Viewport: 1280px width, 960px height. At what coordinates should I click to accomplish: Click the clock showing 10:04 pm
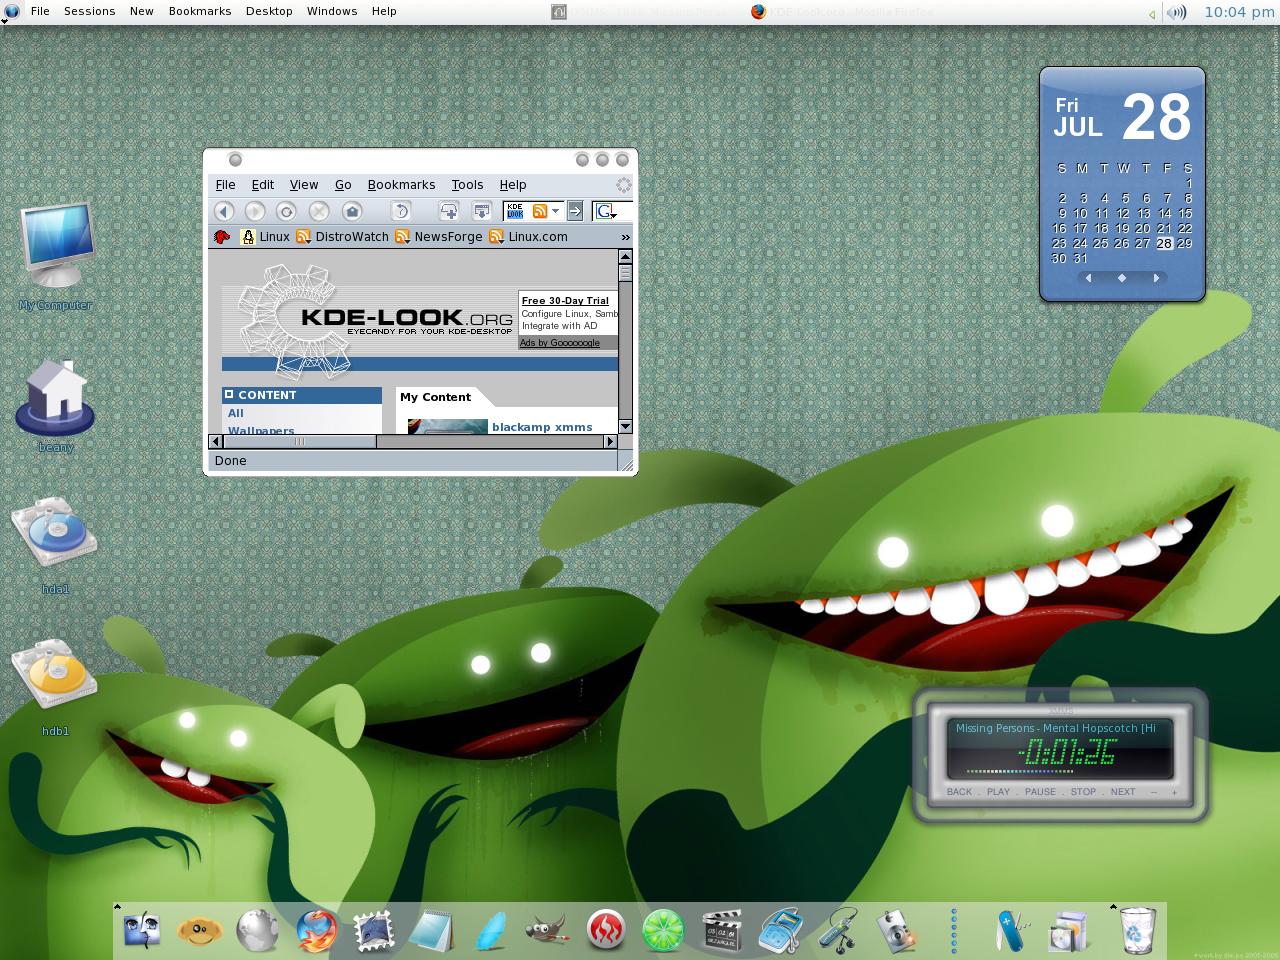(1239, 12)
